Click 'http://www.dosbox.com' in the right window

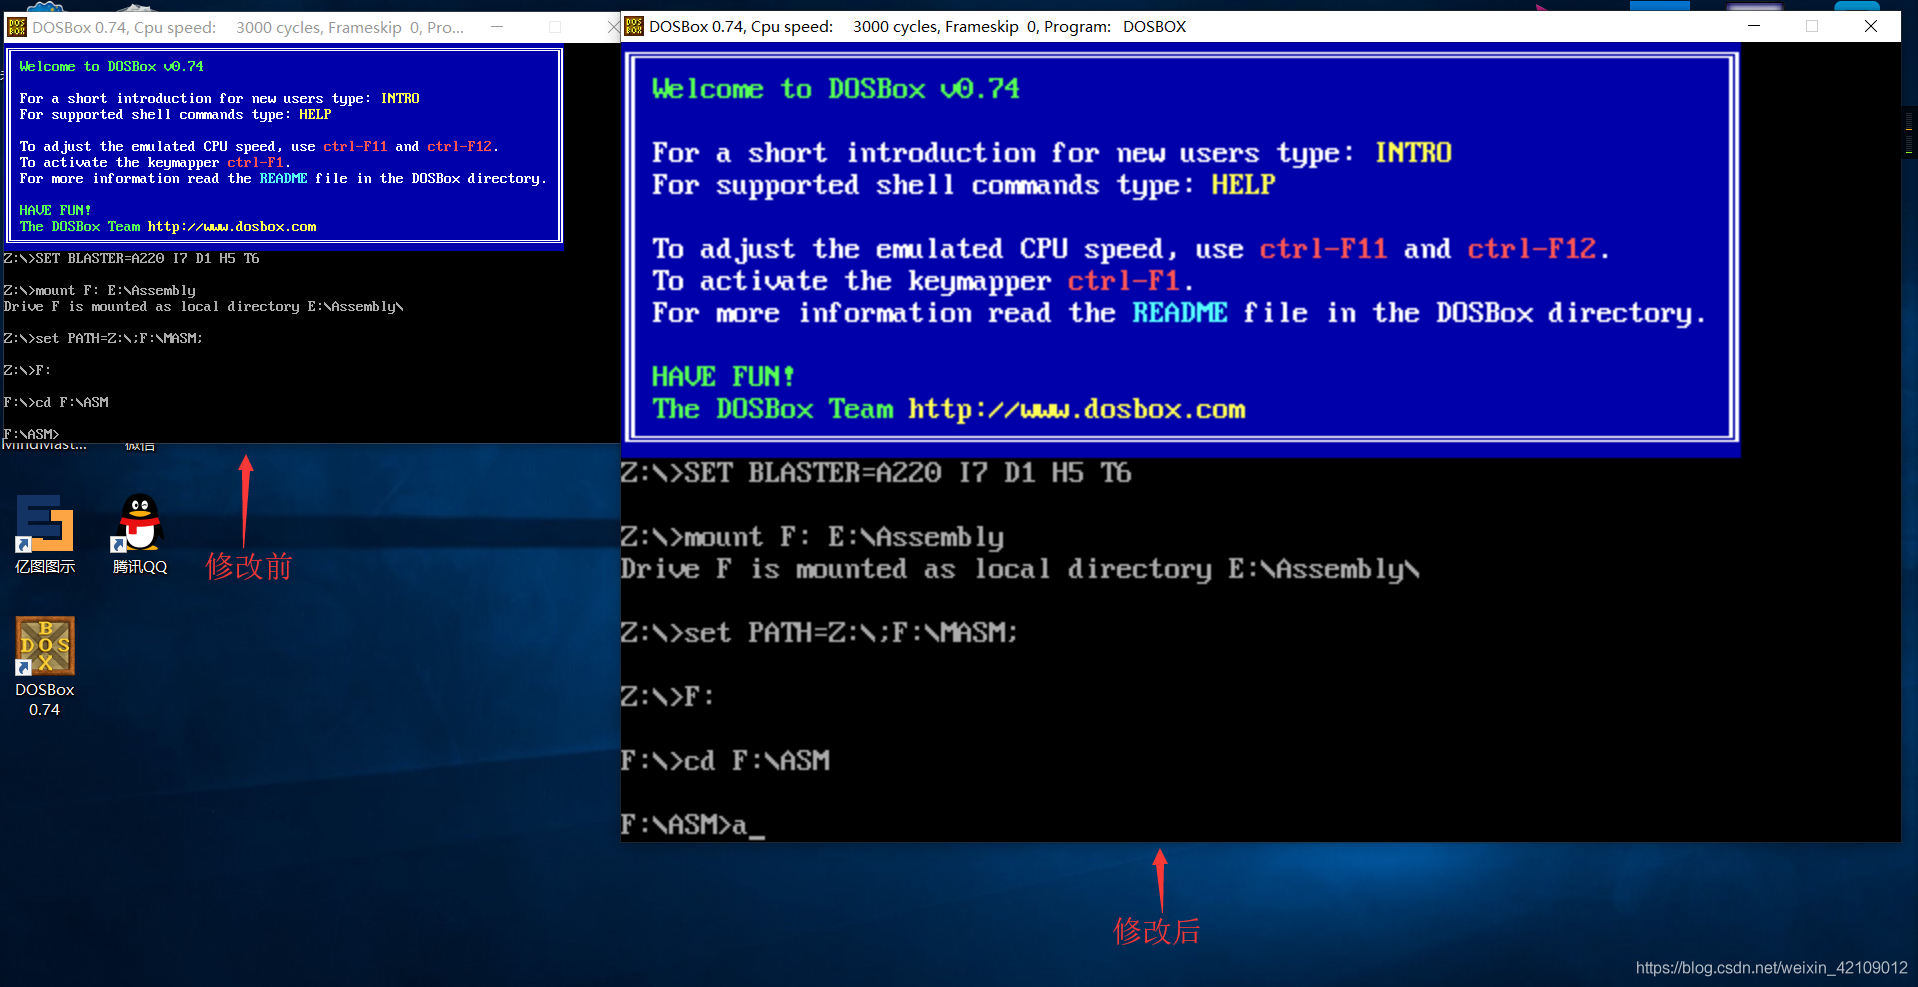pyautogui.click(x=1077, y=409)
